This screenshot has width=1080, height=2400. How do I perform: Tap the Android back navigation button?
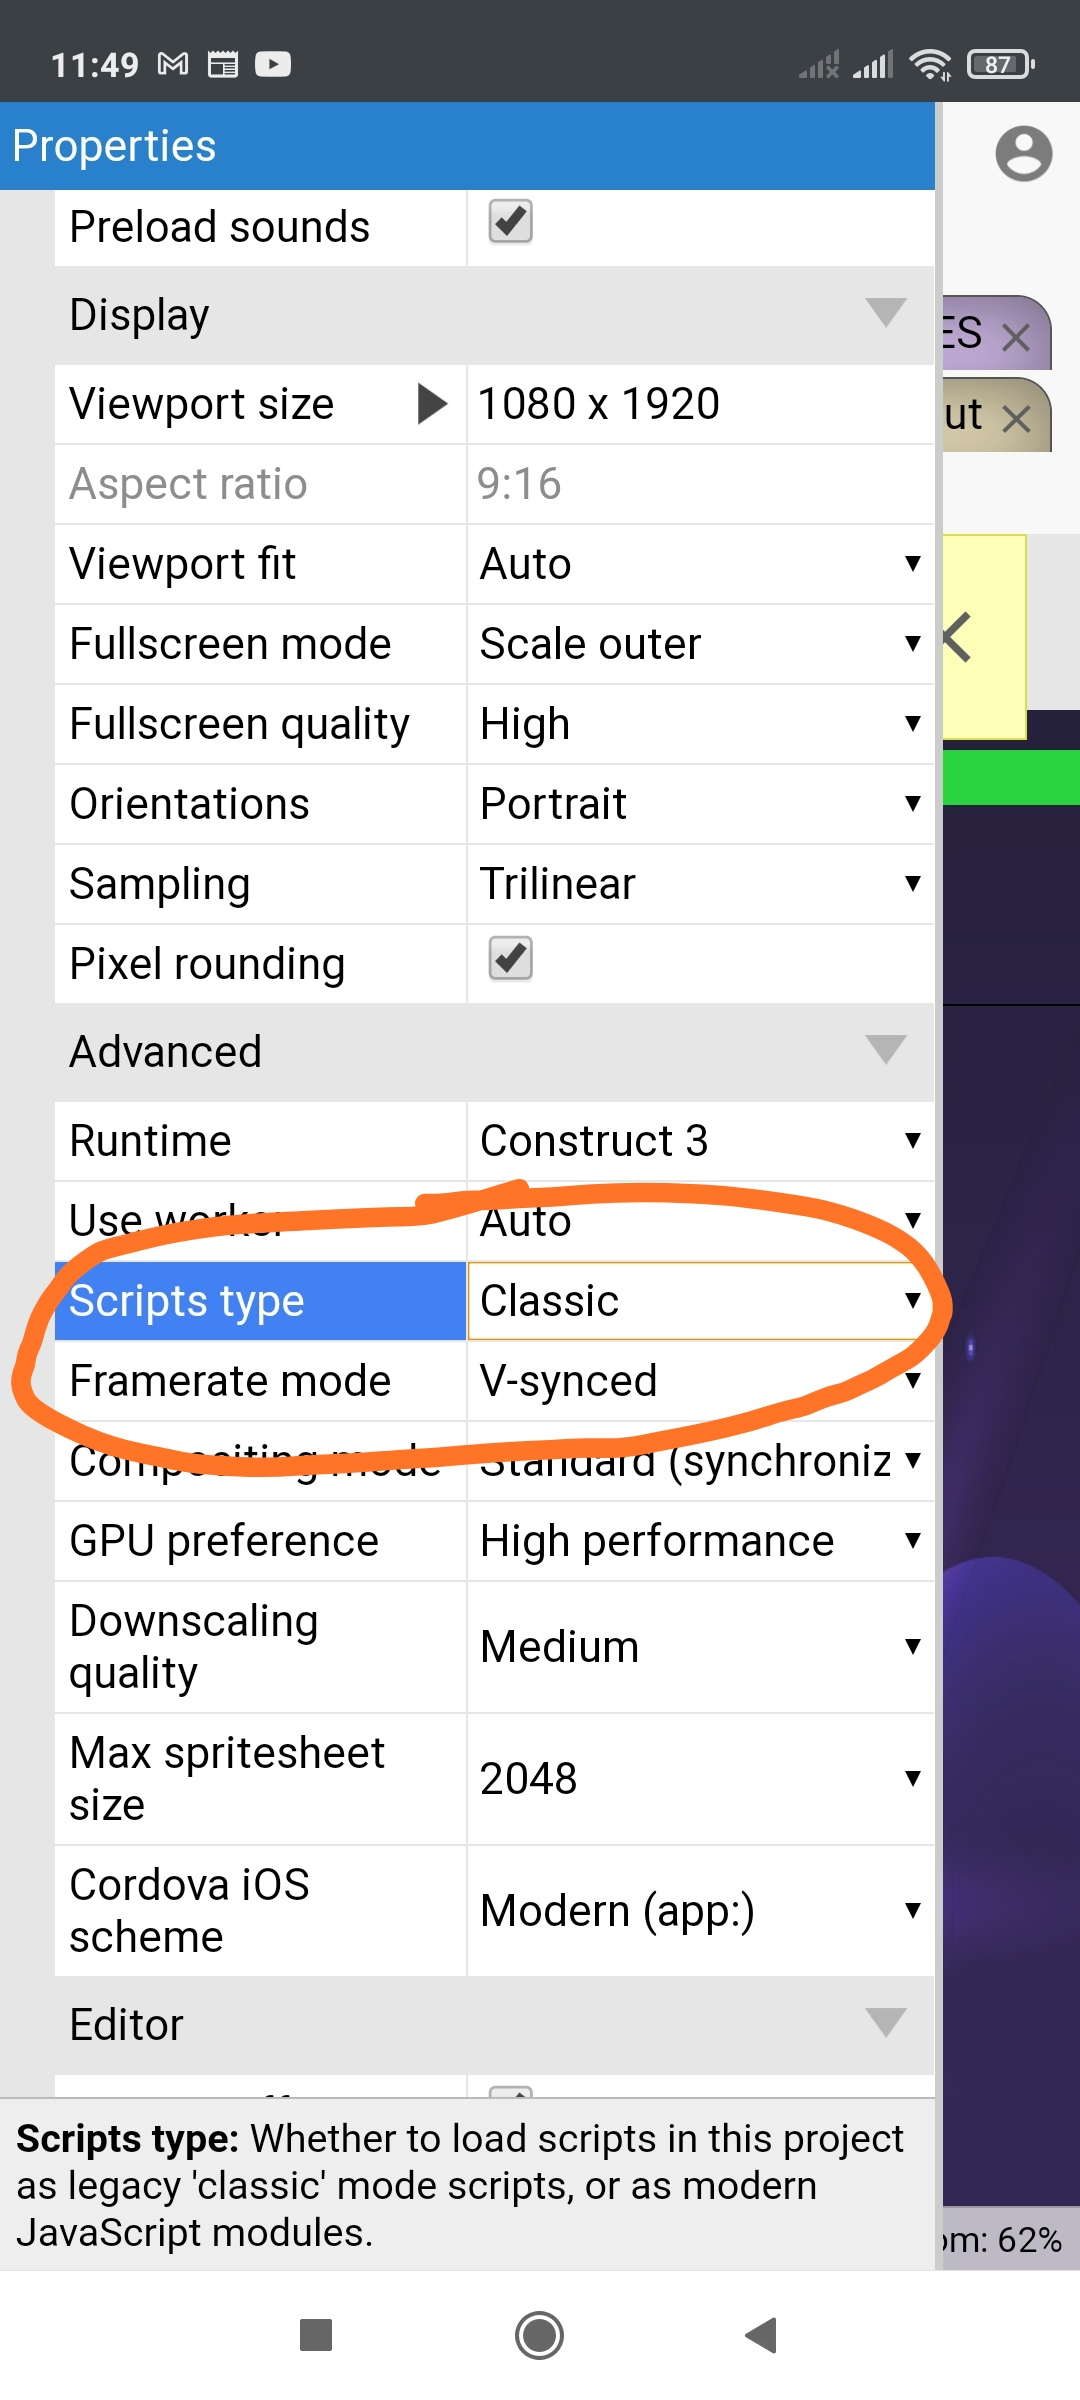pyautogui.click(x=761, y=2336)
